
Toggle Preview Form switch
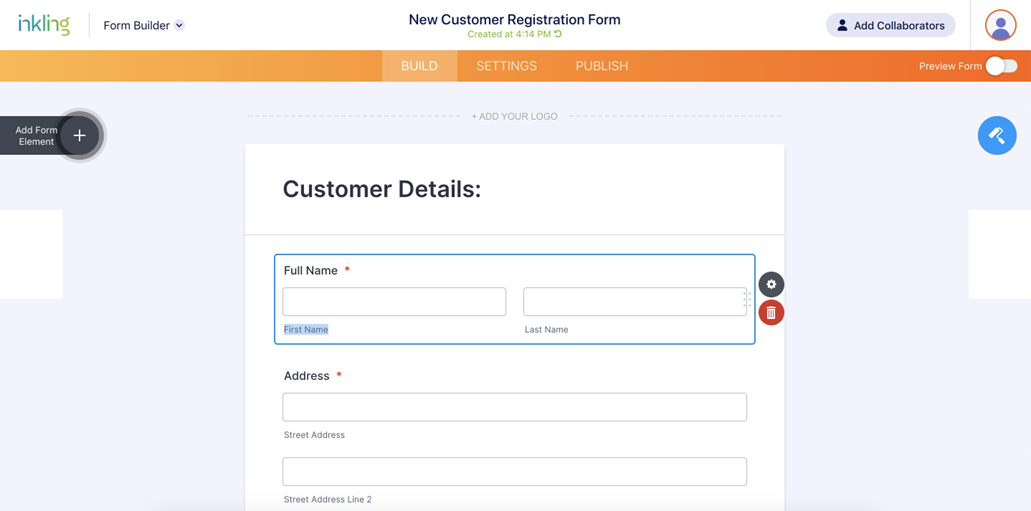1001,66
